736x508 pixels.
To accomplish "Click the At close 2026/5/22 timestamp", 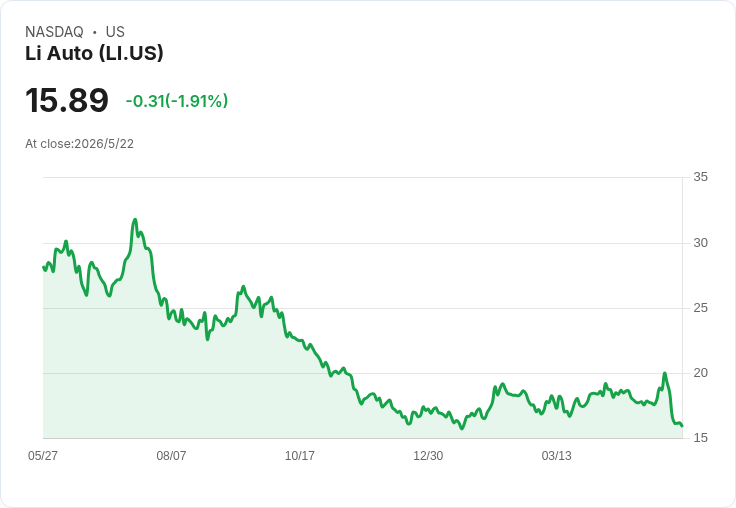I will pyautogui.click(x=79, y=144).
